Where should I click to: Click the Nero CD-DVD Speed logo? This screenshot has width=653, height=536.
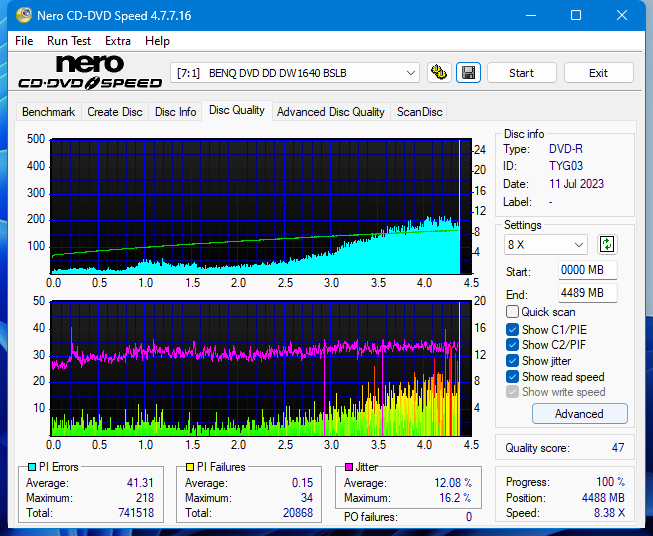point(90,72)
